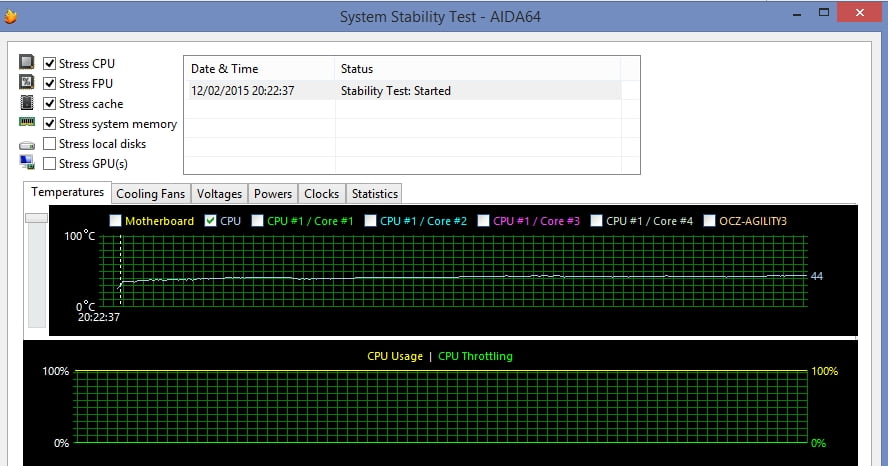Close the System Stability Test window

(x=860, y=12)
